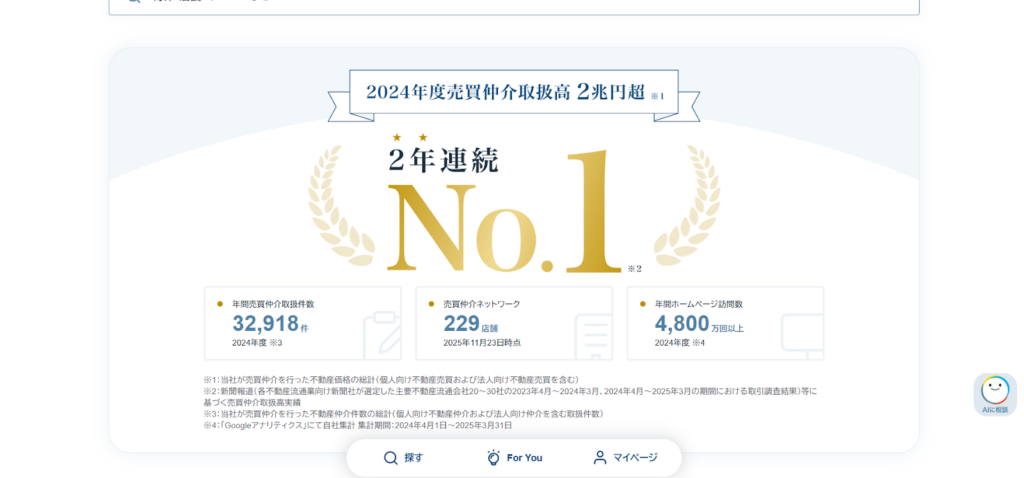This screenshot has width=1024, height=478.
Task: Click the left golden laurel wreath
Action: coord(338,205)
